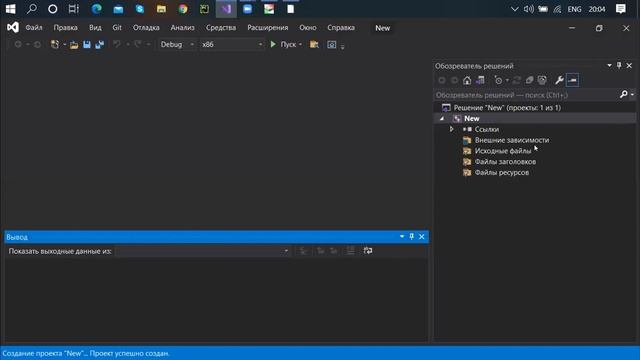
Task: Open the Анализ menu
Action: click(182, 28)
